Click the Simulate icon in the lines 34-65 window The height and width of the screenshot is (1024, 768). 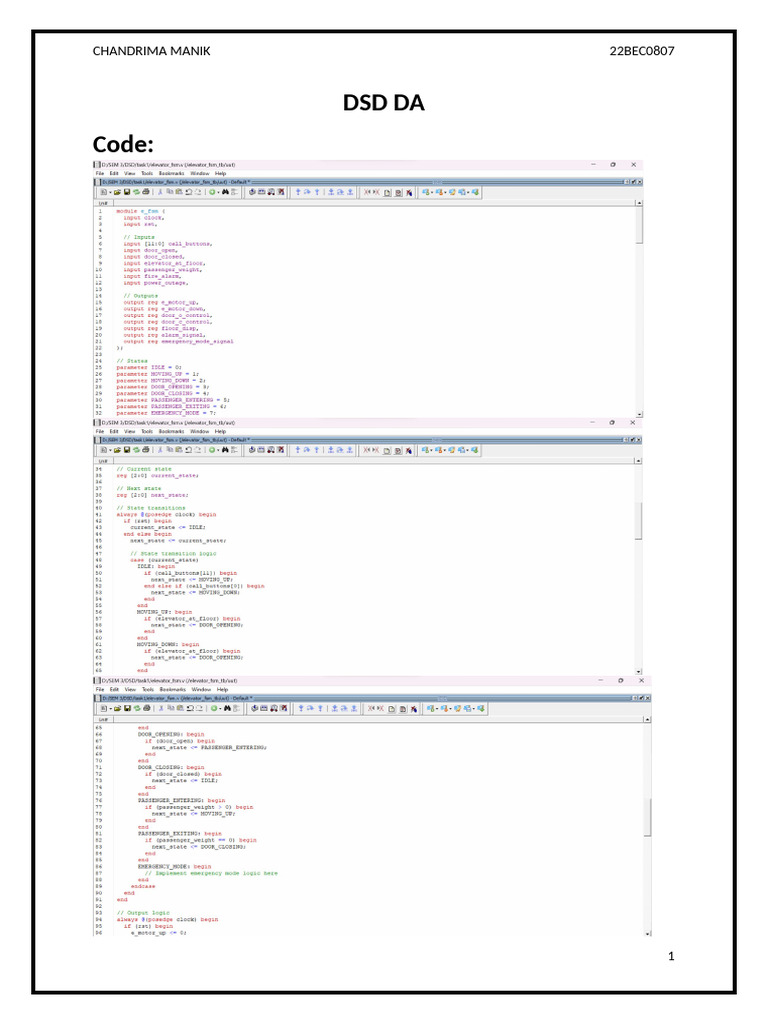[x=271, y=451]
